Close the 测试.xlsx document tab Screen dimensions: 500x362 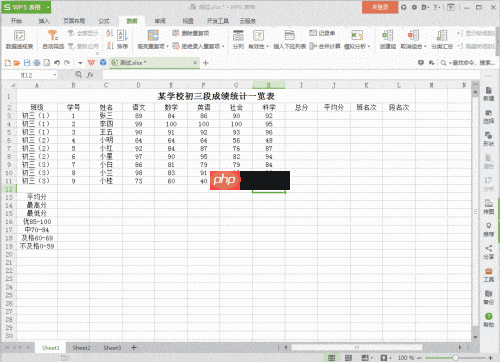(195, 63)
